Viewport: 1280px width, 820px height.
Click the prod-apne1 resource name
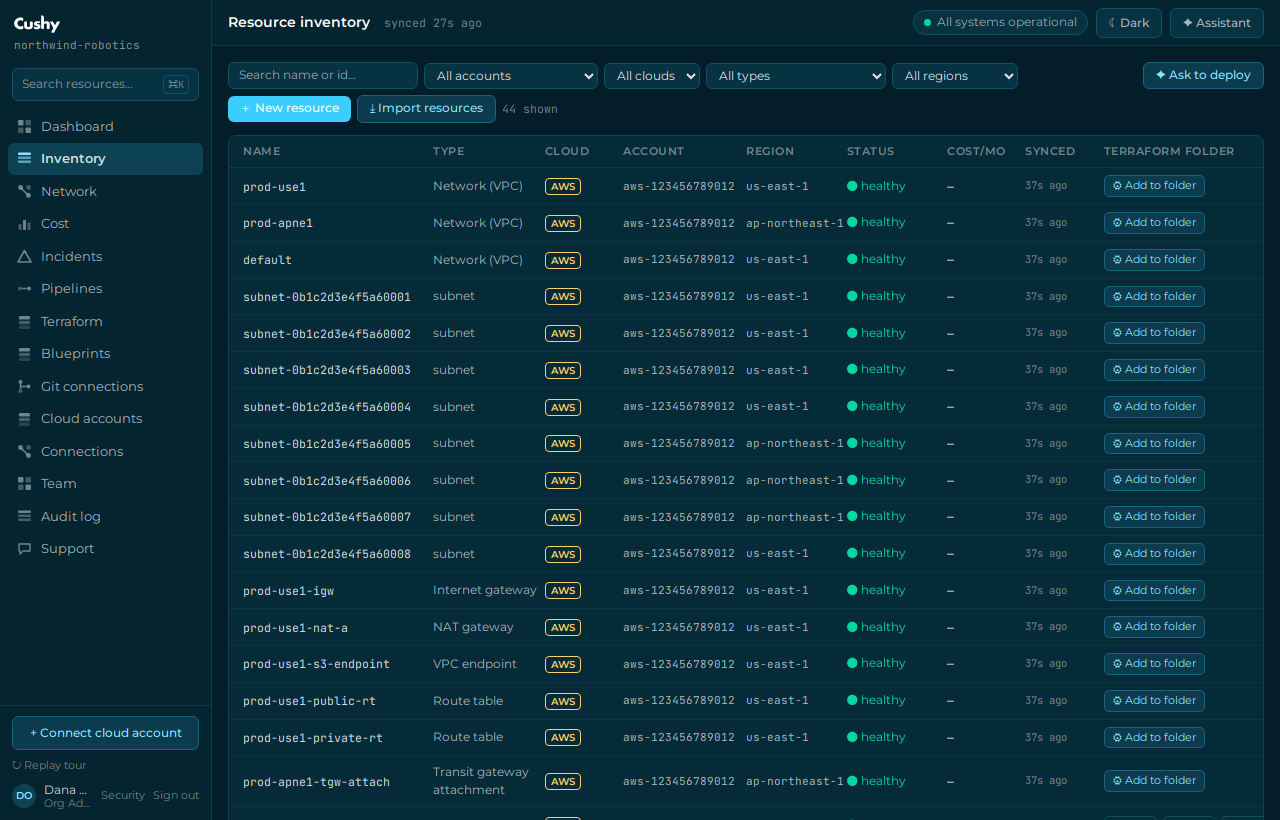coord(278,224)
